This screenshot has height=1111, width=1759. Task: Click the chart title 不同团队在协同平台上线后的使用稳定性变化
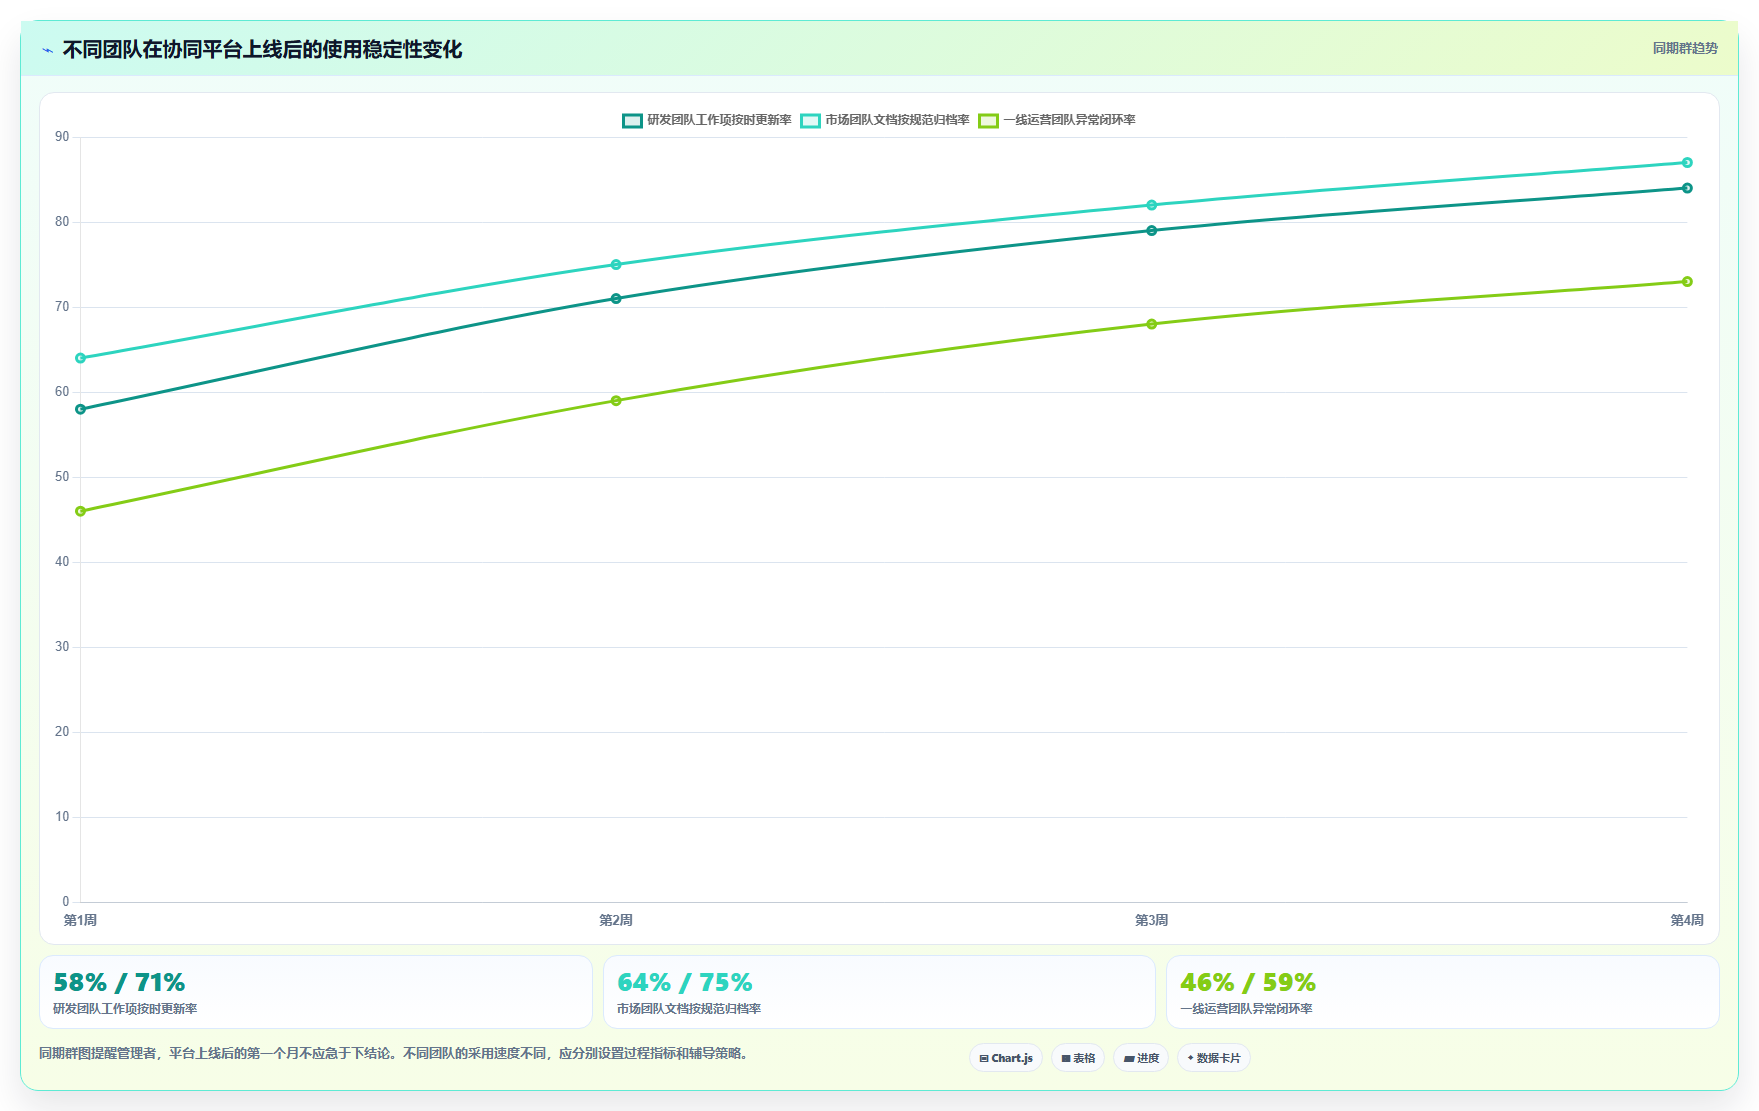[x=262, y=50]
